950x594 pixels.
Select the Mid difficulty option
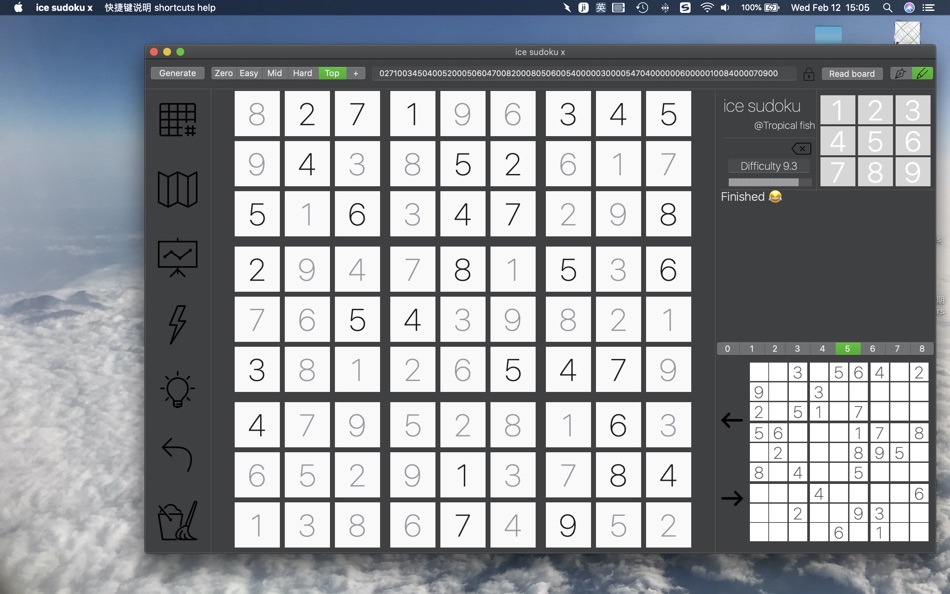[x=274, y=73]
